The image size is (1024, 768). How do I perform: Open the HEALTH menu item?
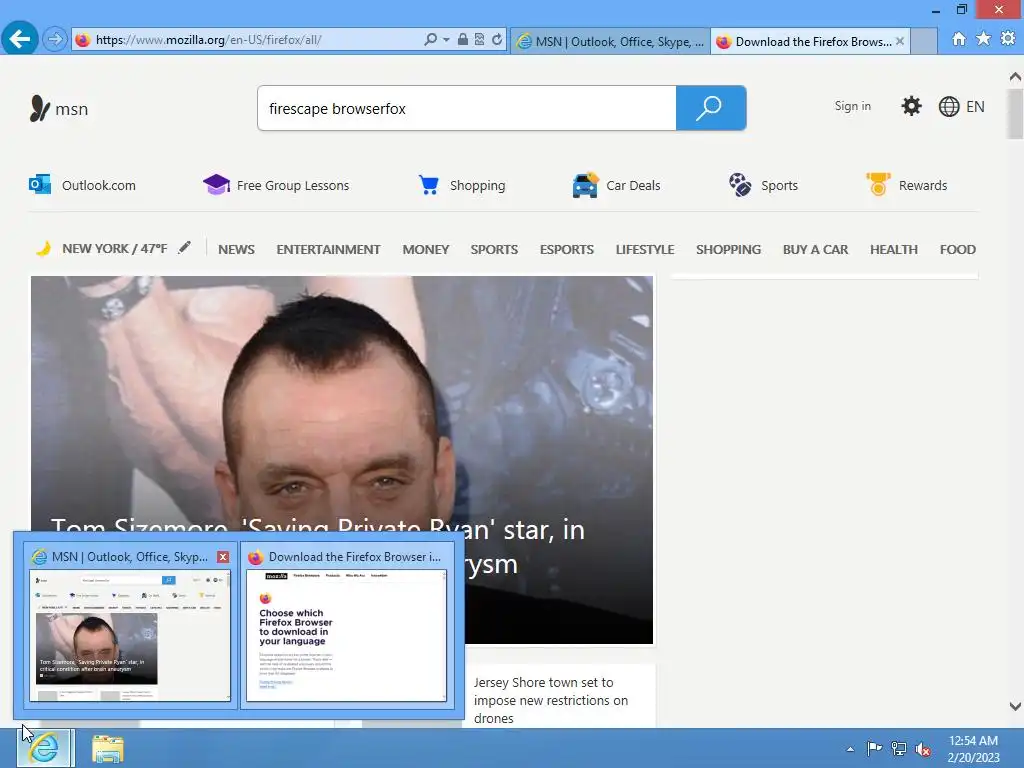(x=893, y=249)
